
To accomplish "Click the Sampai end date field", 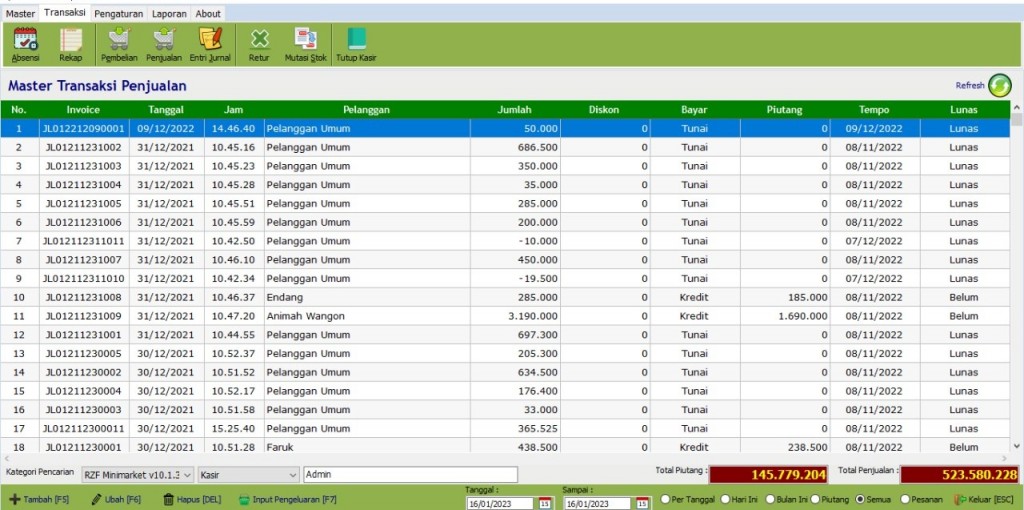I will pos(600,503).
